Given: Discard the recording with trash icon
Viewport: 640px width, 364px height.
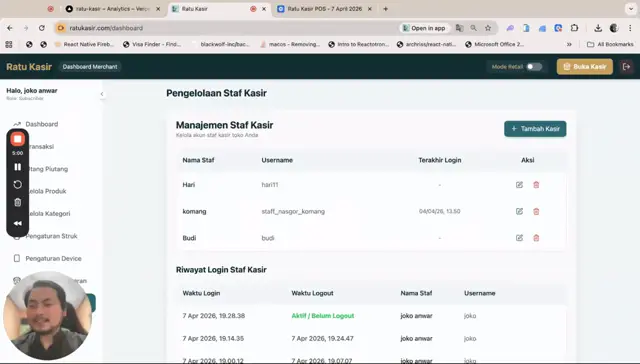Looking at the screenshot, I should point(18,202).
